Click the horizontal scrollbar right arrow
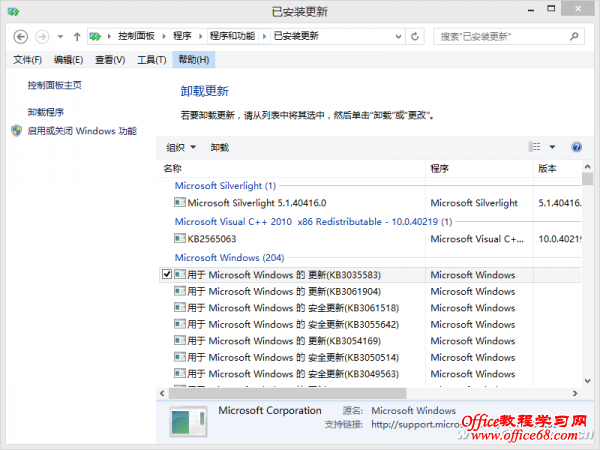This screenshot has height=450, width=600. 575,393
